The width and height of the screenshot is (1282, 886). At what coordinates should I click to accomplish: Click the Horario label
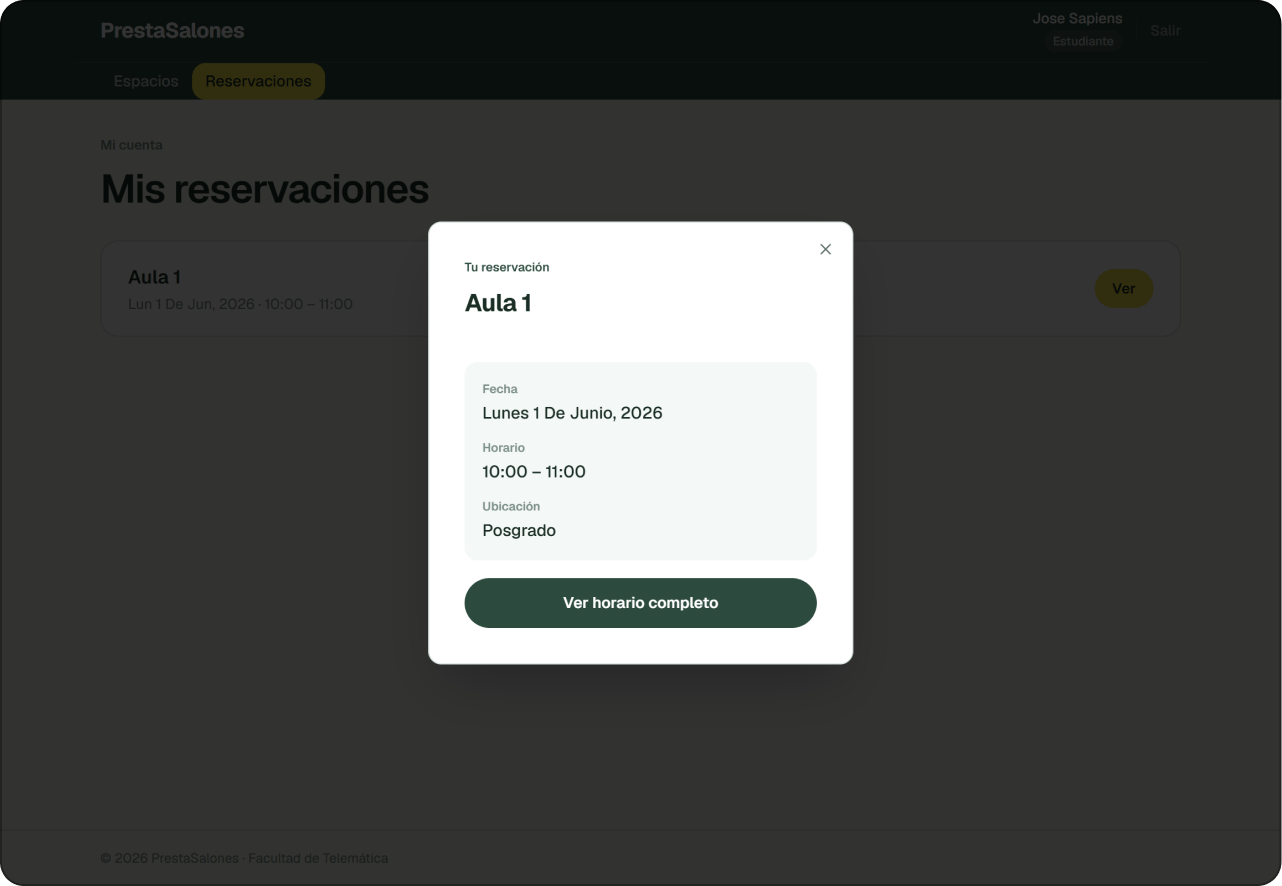click(504, 448)
